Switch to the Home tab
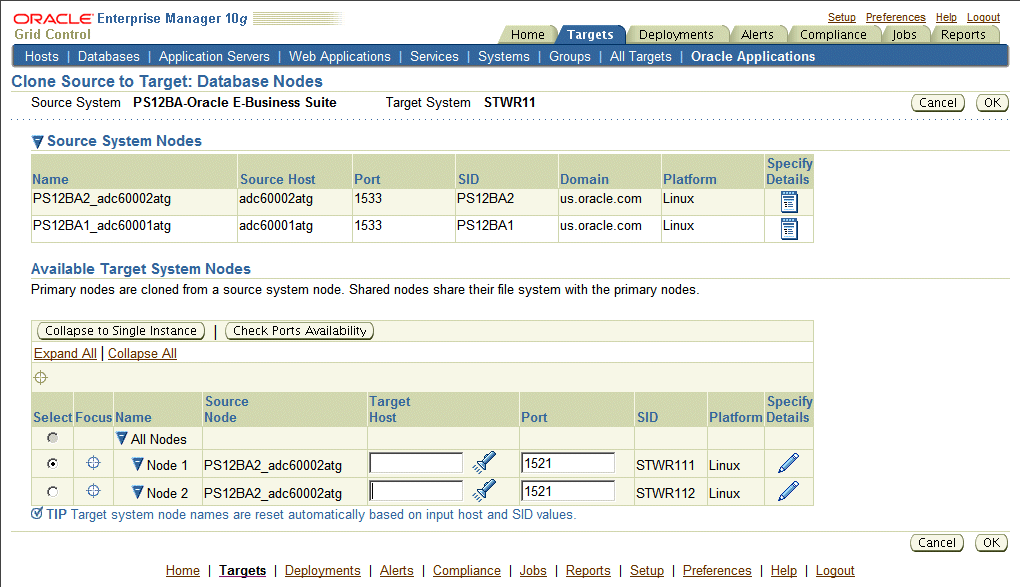Image resolution: width=1020 pixels, height=587 pixels. pyautogui.click(x=528, y=34)
